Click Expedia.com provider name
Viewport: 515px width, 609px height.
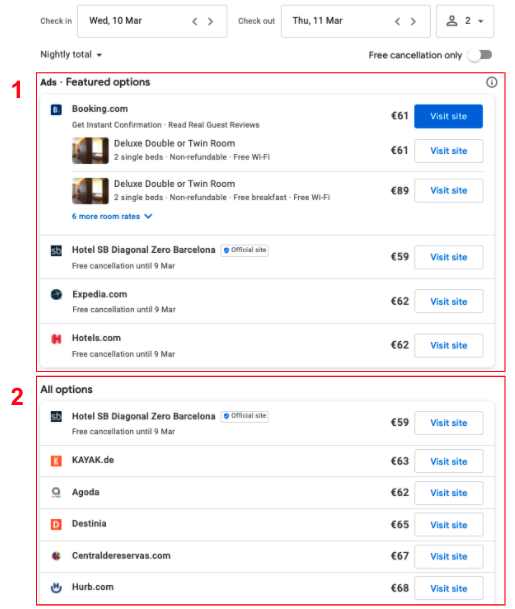pos(100,294)
